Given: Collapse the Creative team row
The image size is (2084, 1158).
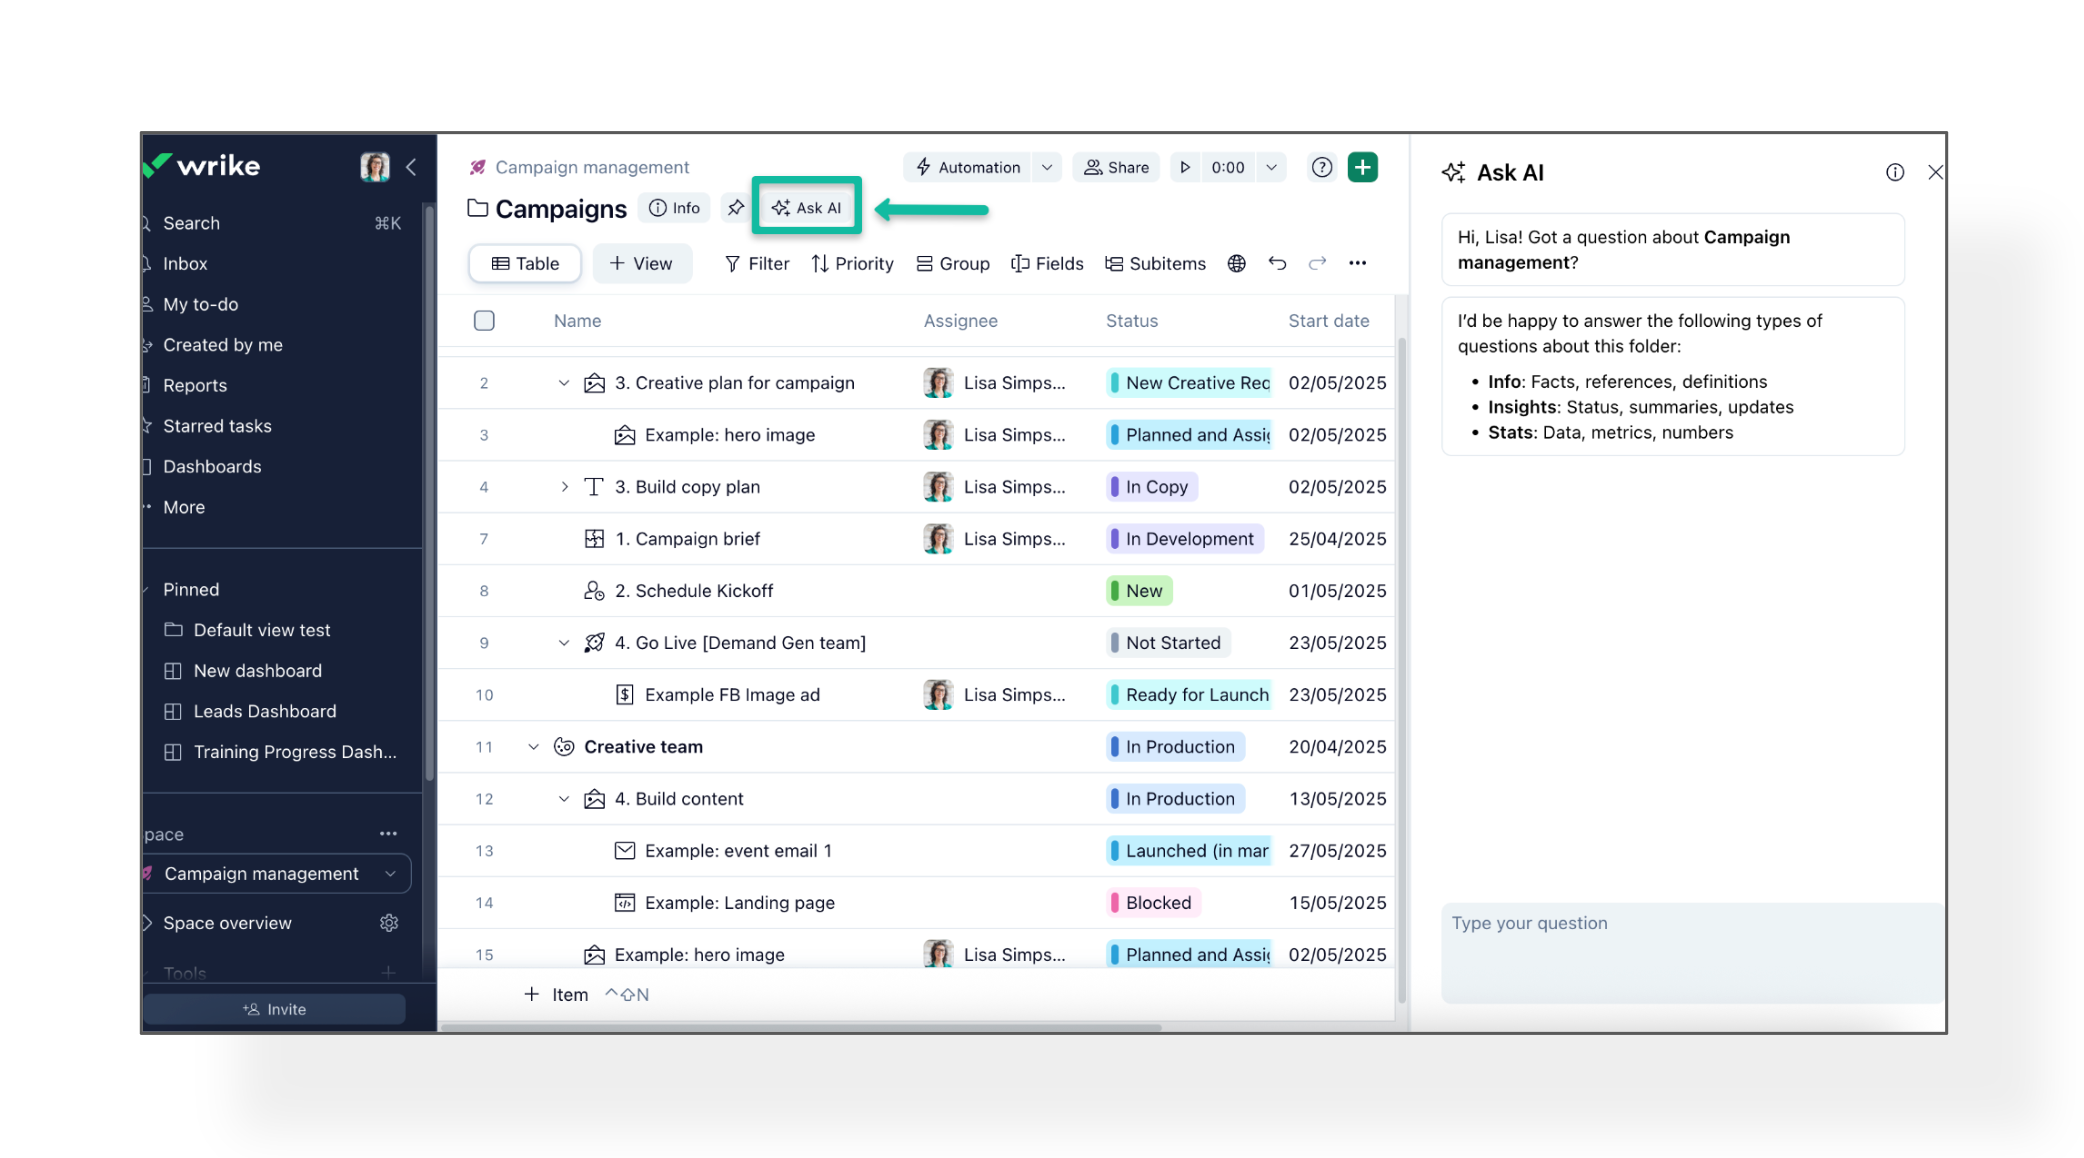Looking at the screenshot, I should click(x=533, y=747).
